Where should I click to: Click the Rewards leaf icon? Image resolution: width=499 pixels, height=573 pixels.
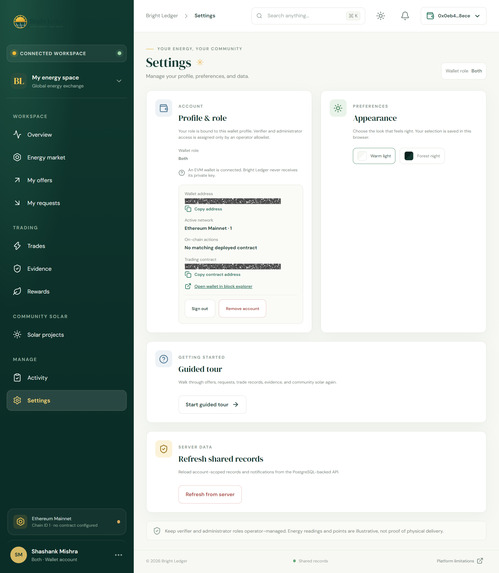point(17,291)
